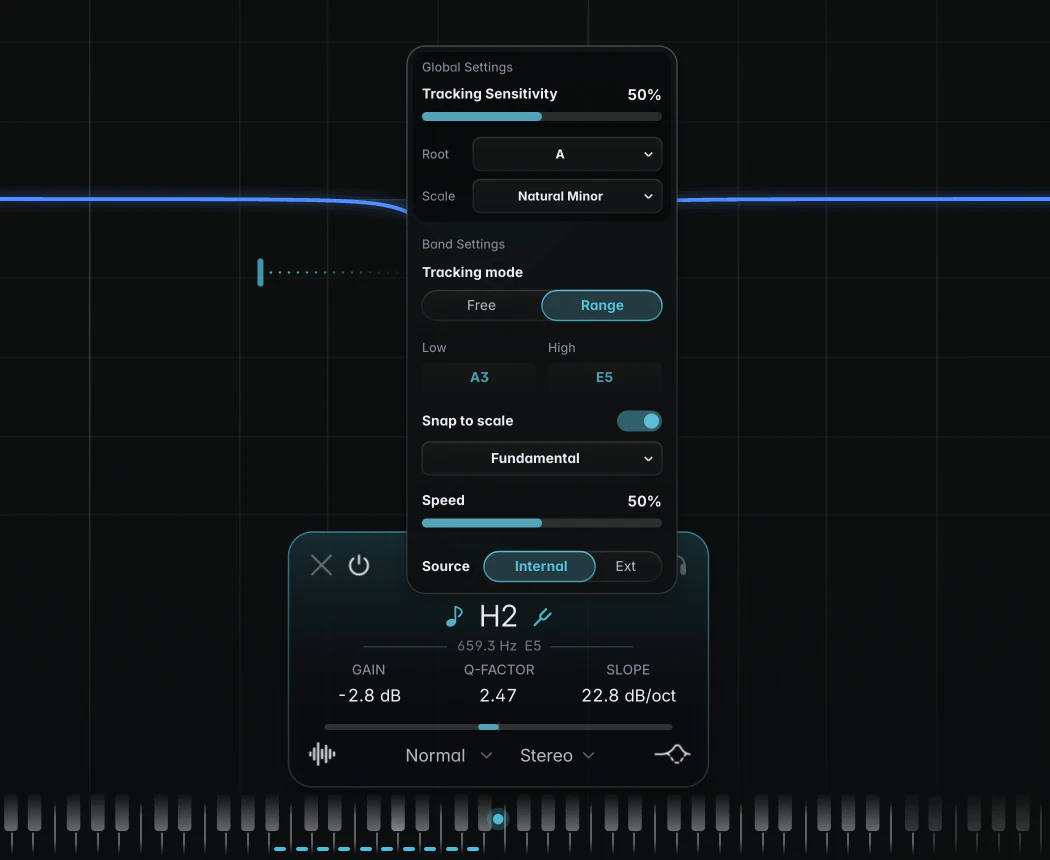Viewport: 1050px width, 860px height.
Task: Click the Tracking mode label
Action: 472,273
